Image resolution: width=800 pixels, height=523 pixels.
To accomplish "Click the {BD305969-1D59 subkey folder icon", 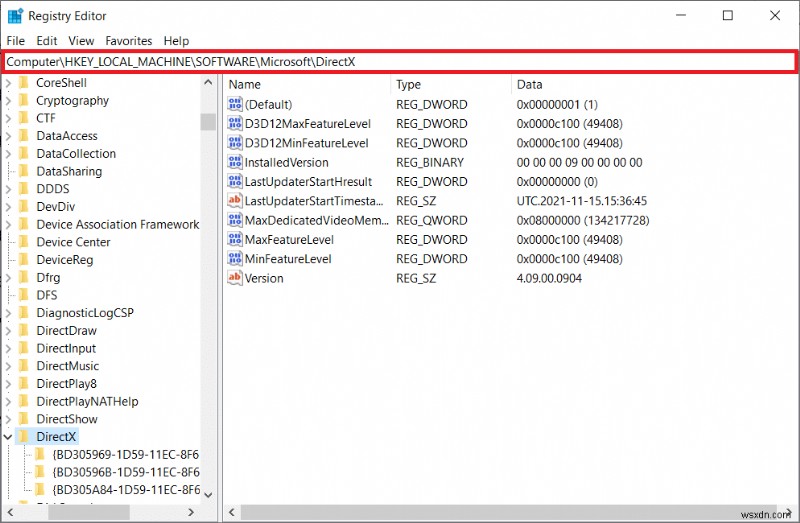I will (40, 454).
